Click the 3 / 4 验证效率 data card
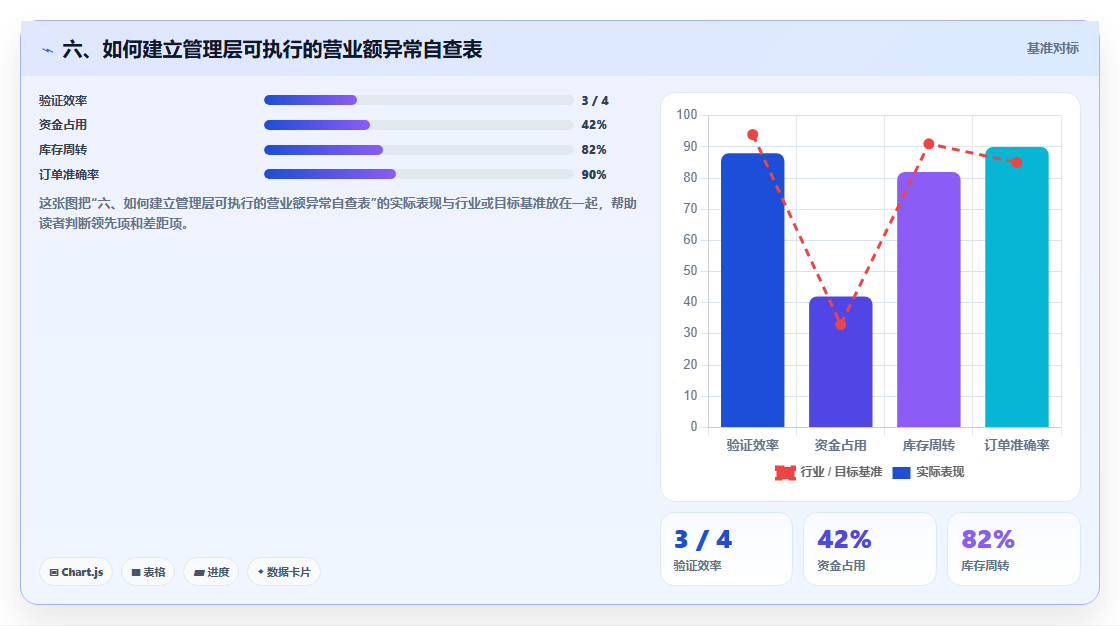This screenshot has width=1120, height=626. pos(726,549)
